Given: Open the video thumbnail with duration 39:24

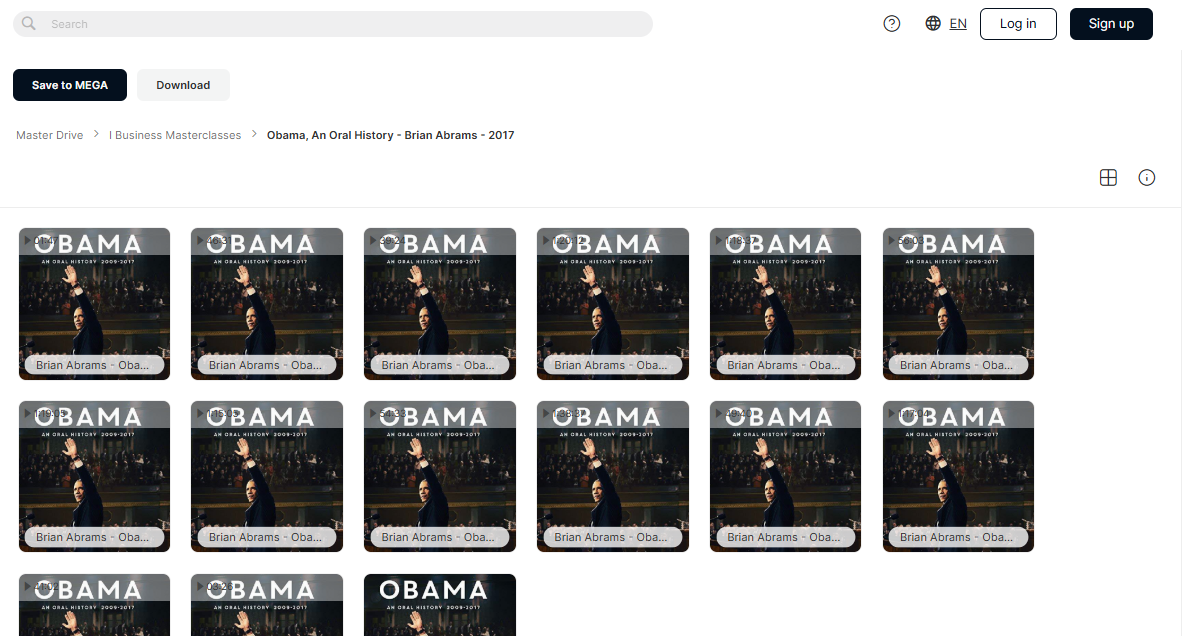Looking at the screenshot, I should [439, 304].
